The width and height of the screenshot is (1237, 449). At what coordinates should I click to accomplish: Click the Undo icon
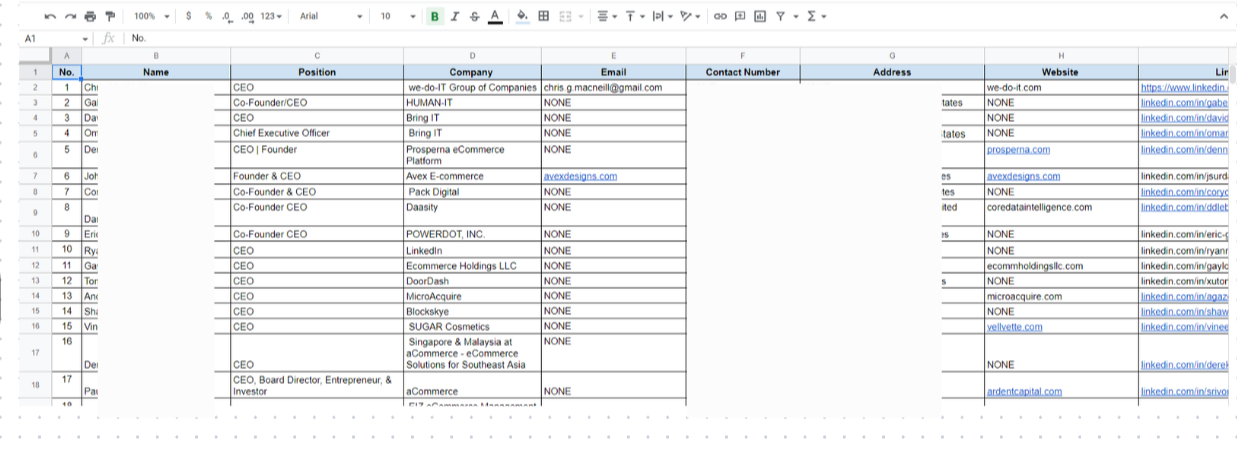pos(50,16)
